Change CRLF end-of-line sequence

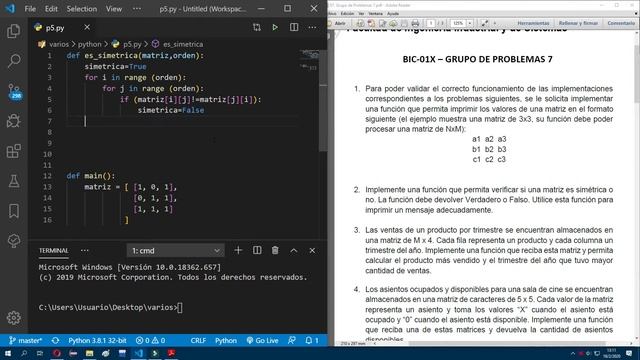click(x=198, y=340)
